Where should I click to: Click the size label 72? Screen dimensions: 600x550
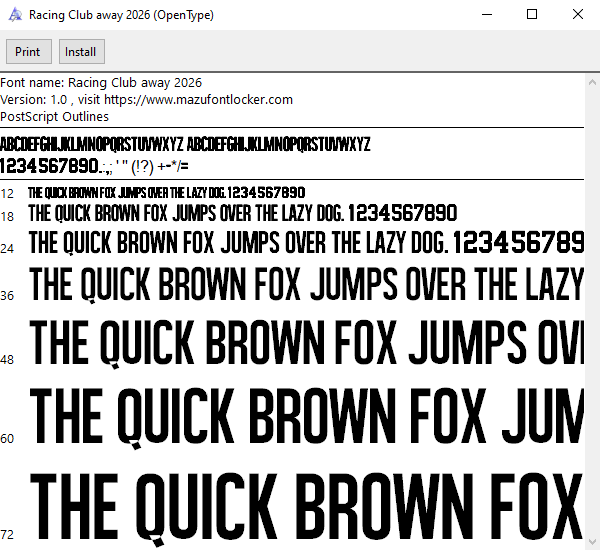[7, 534]
